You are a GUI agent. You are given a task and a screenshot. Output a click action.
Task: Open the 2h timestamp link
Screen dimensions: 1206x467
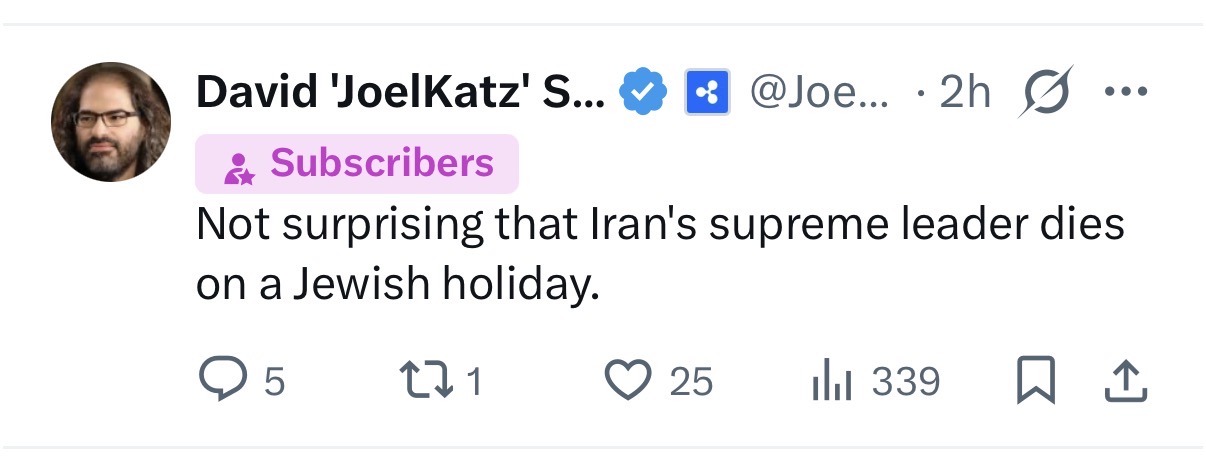tap(965, 93)
